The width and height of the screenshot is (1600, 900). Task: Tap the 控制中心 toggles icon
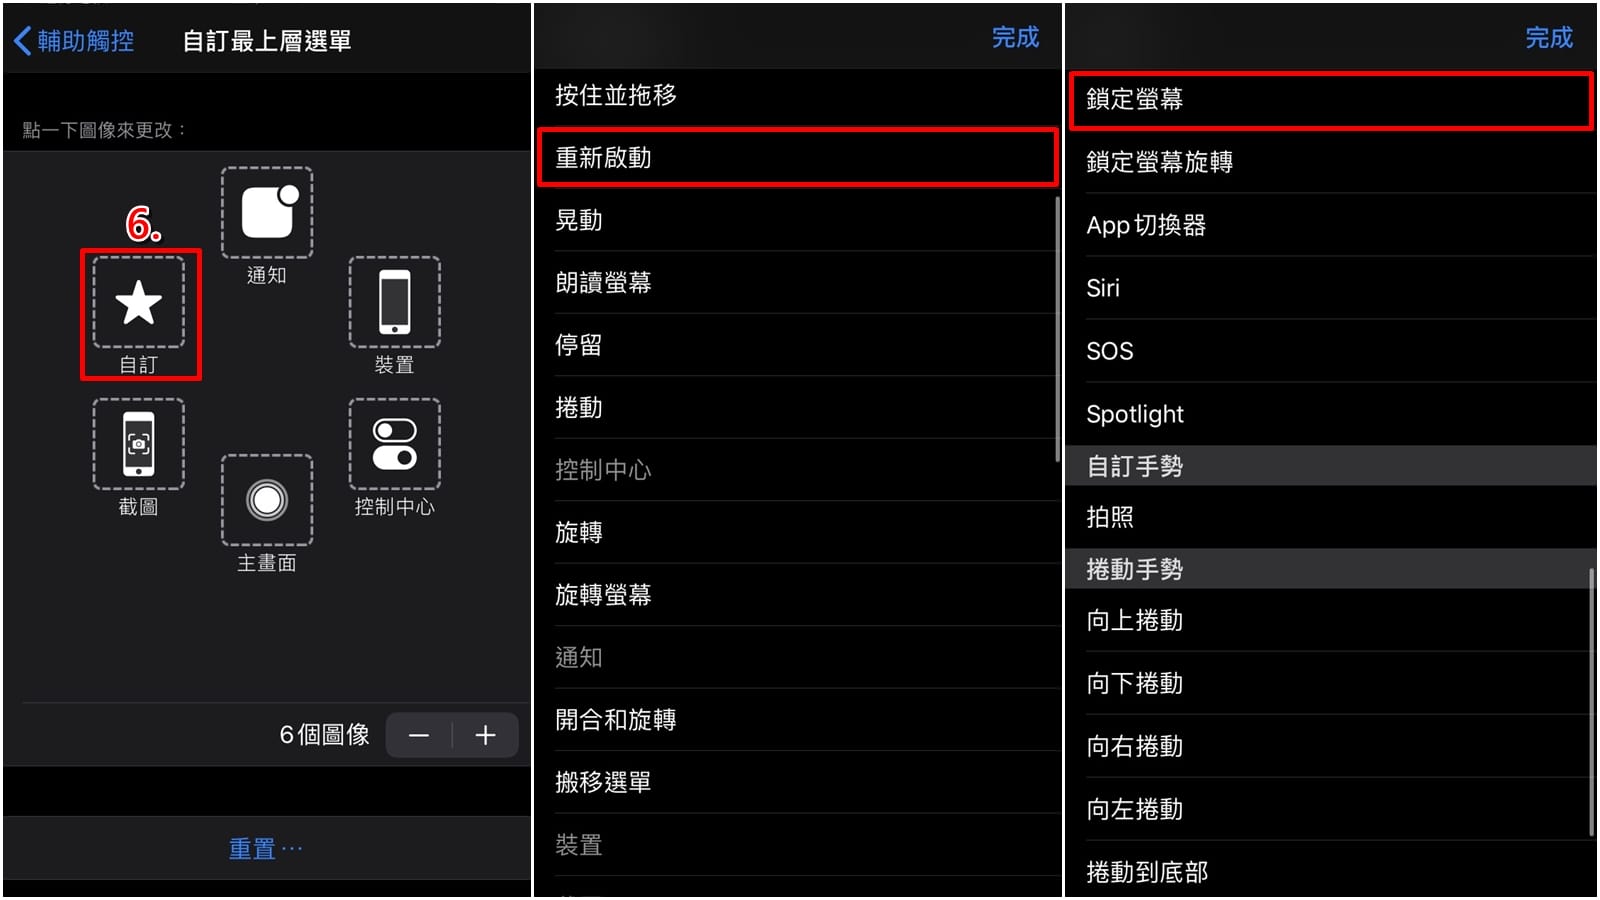[395, 444]
